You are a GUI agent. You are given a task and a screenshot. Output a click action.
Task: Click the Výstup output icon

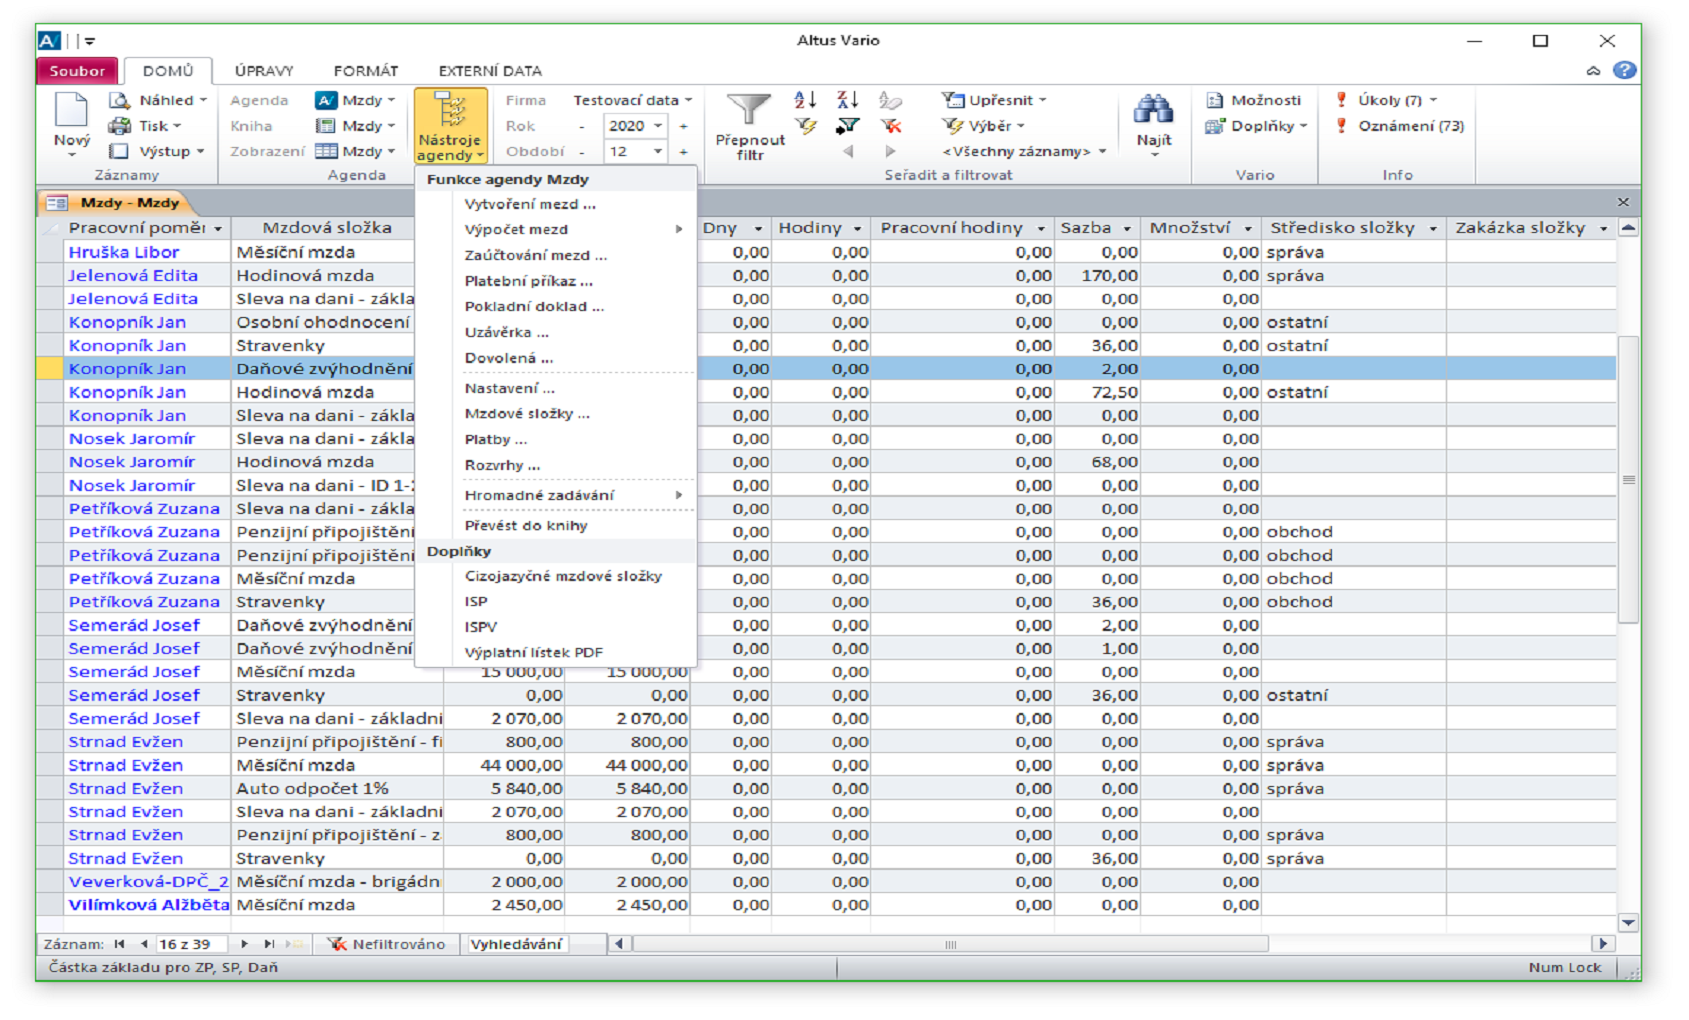pos(120,151)
